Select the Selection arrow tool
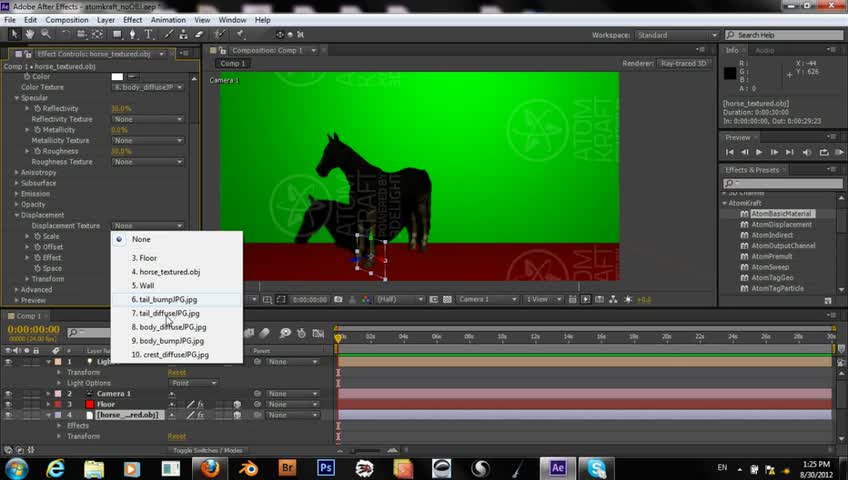This screenshot has height=480, width=848. 15,34
